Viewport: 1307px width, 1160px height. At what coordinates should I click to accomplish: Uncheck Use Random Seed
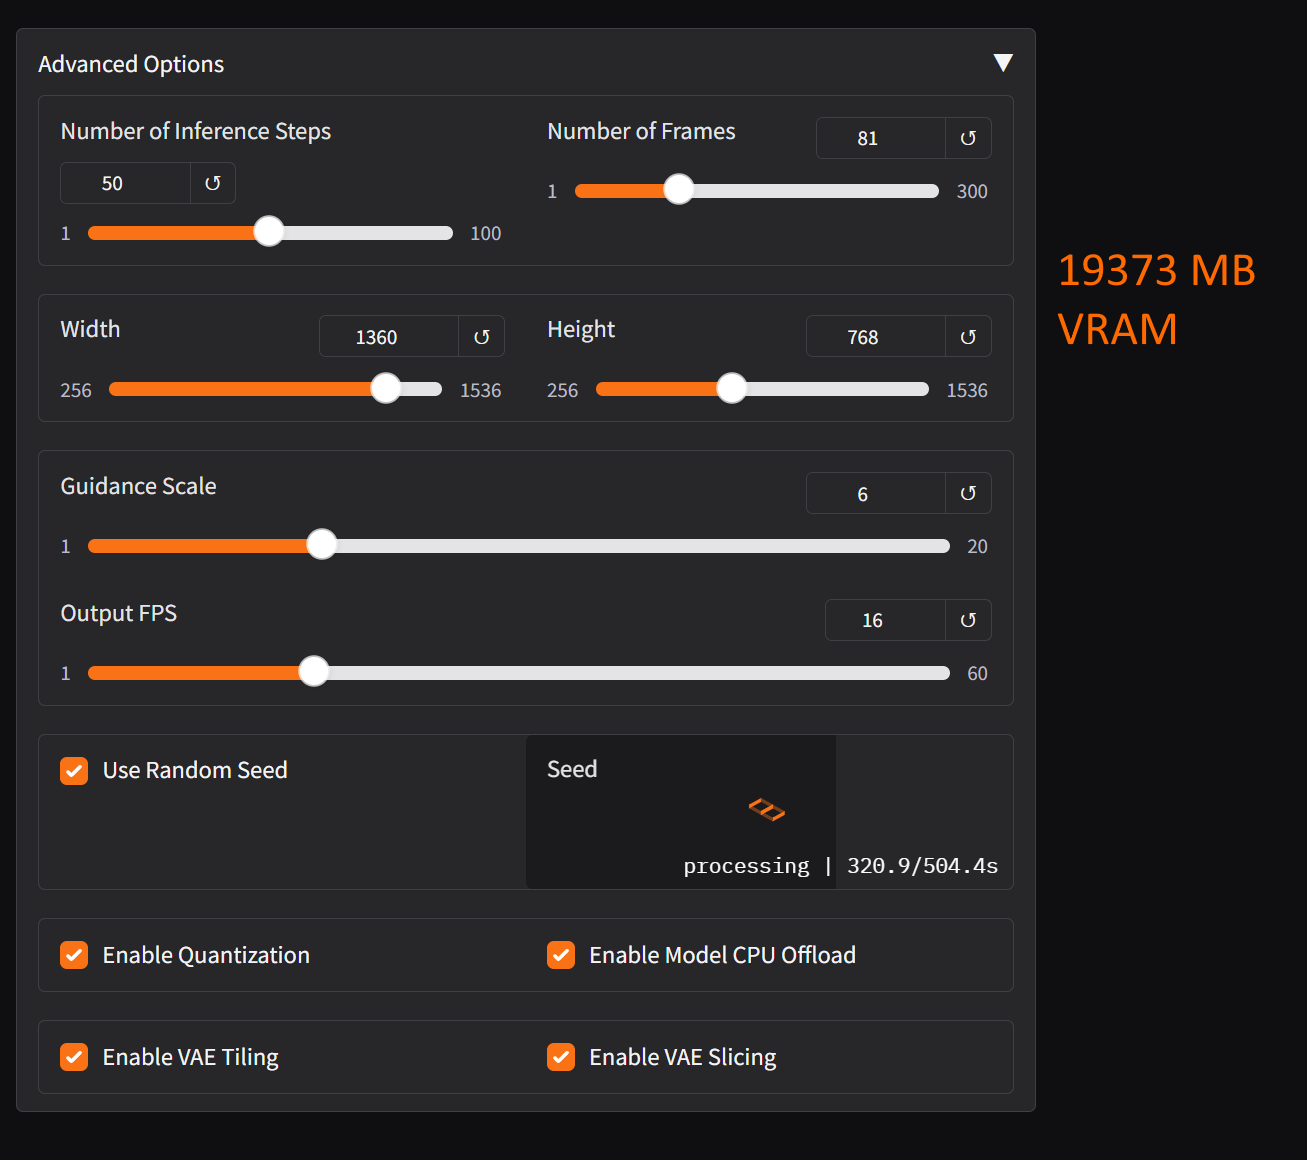74,770
